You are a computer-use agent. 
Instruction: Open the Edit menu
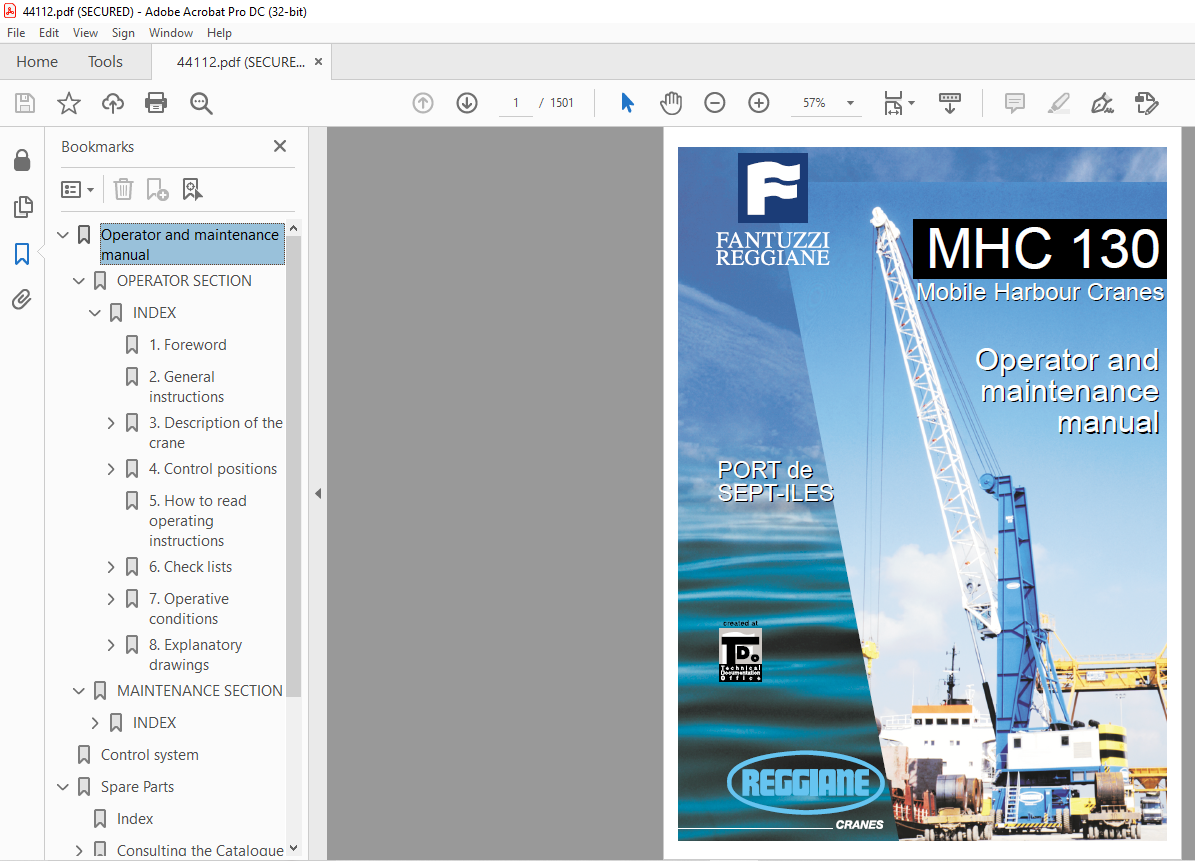tap(49, 33)
